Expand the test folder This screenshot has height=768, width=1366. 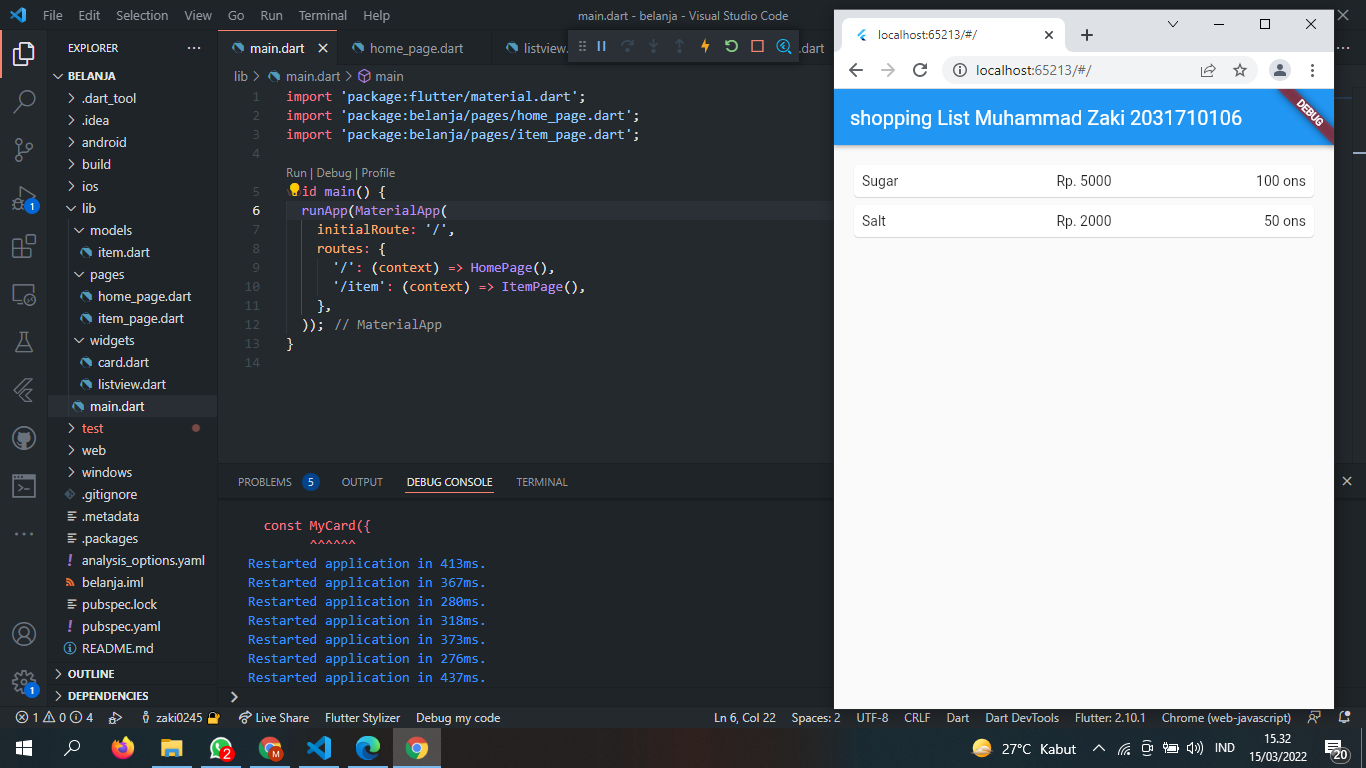tap(91, 428)
